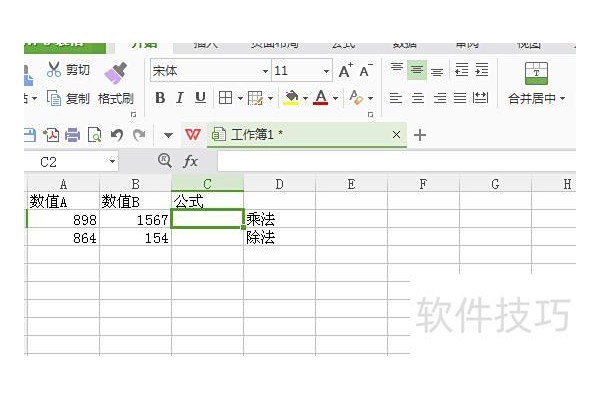Open the font name dropdown 宋体
The height and width of the screenshot is (400, 600).
265,71
